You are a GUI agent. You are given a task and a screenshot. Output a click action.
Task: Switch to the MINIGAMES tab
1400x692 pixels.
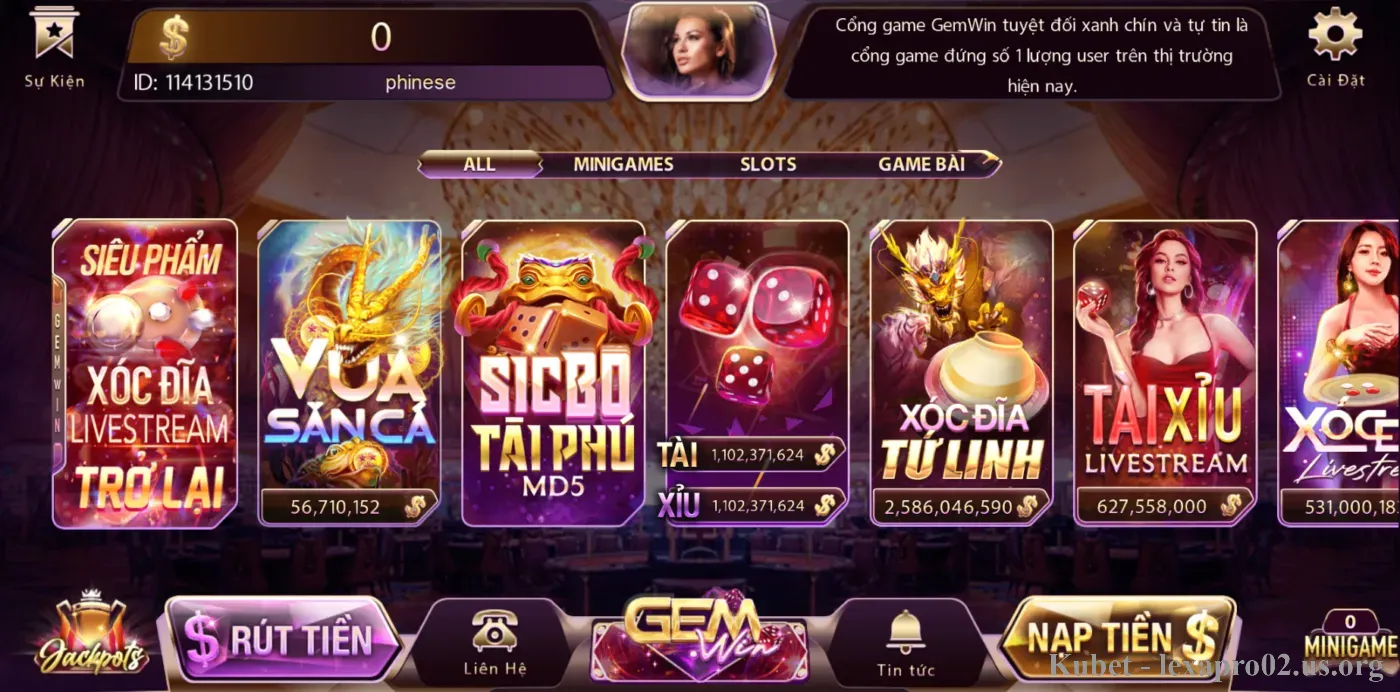tap(623, 164)
